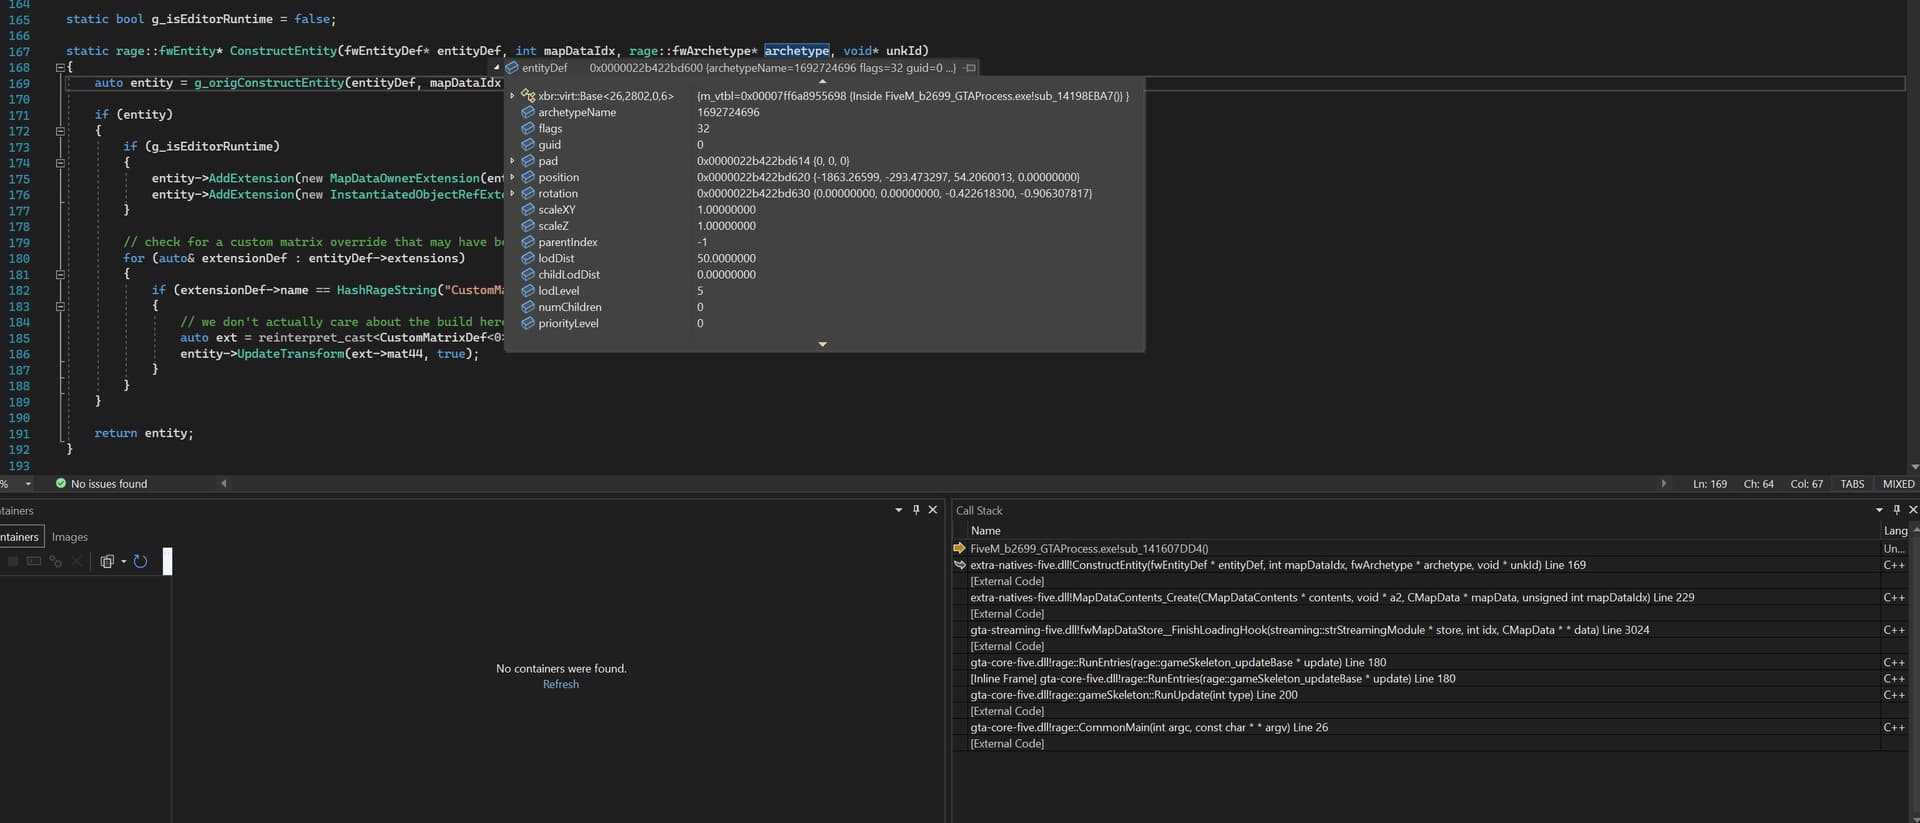1920x823 pixels.
Task: Select the parentIndex value -1
Action: pyautogui.click(x=702, y=242)
